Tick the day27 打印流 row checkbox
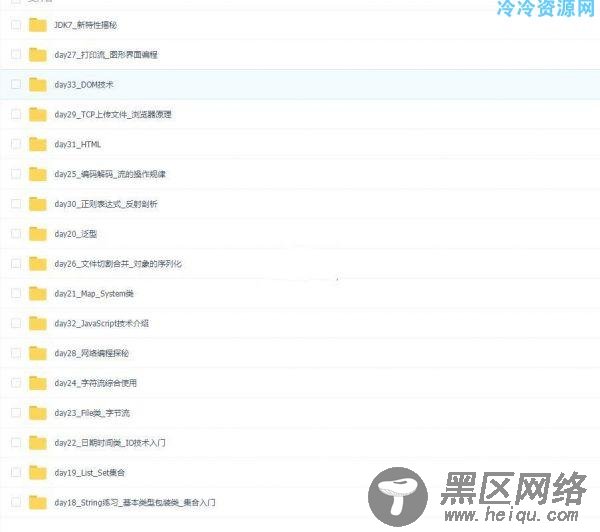This screenshot has height=532, width=600. point(16,54)
